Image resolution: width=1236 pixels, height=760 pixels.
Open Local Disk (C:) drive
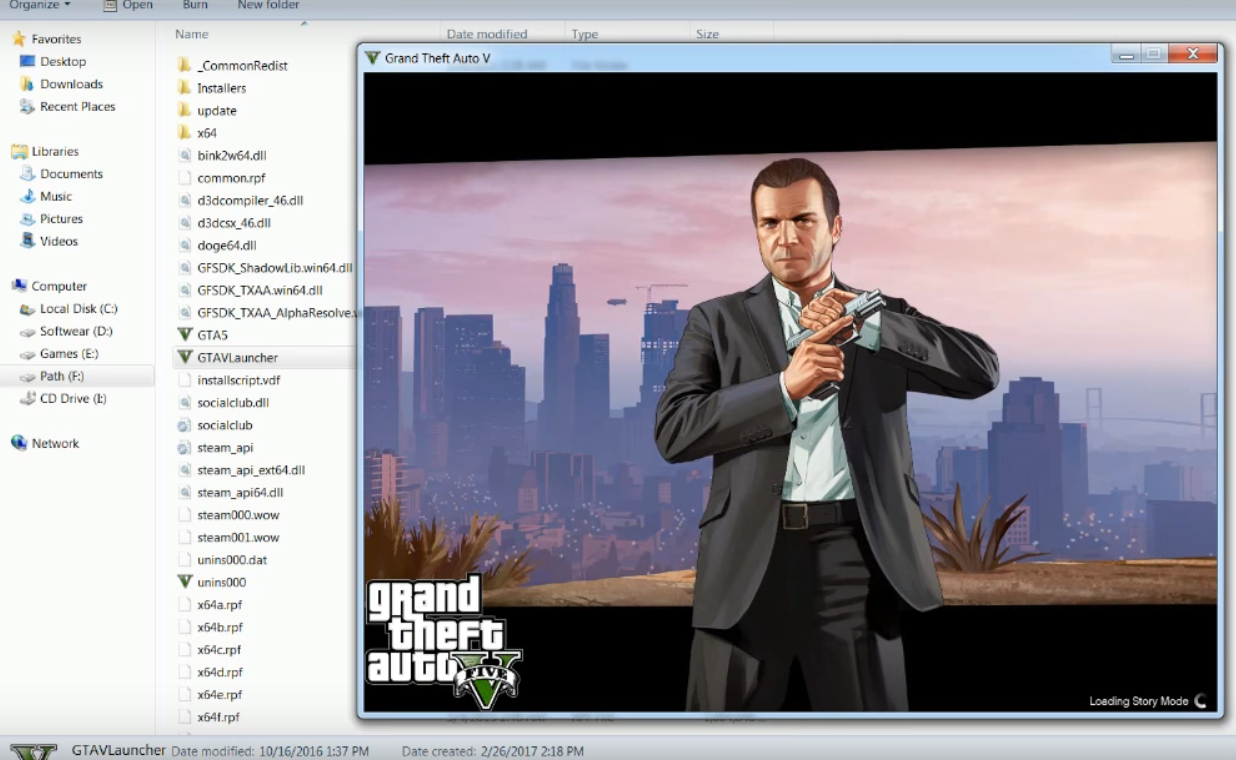tap(79, 309)
